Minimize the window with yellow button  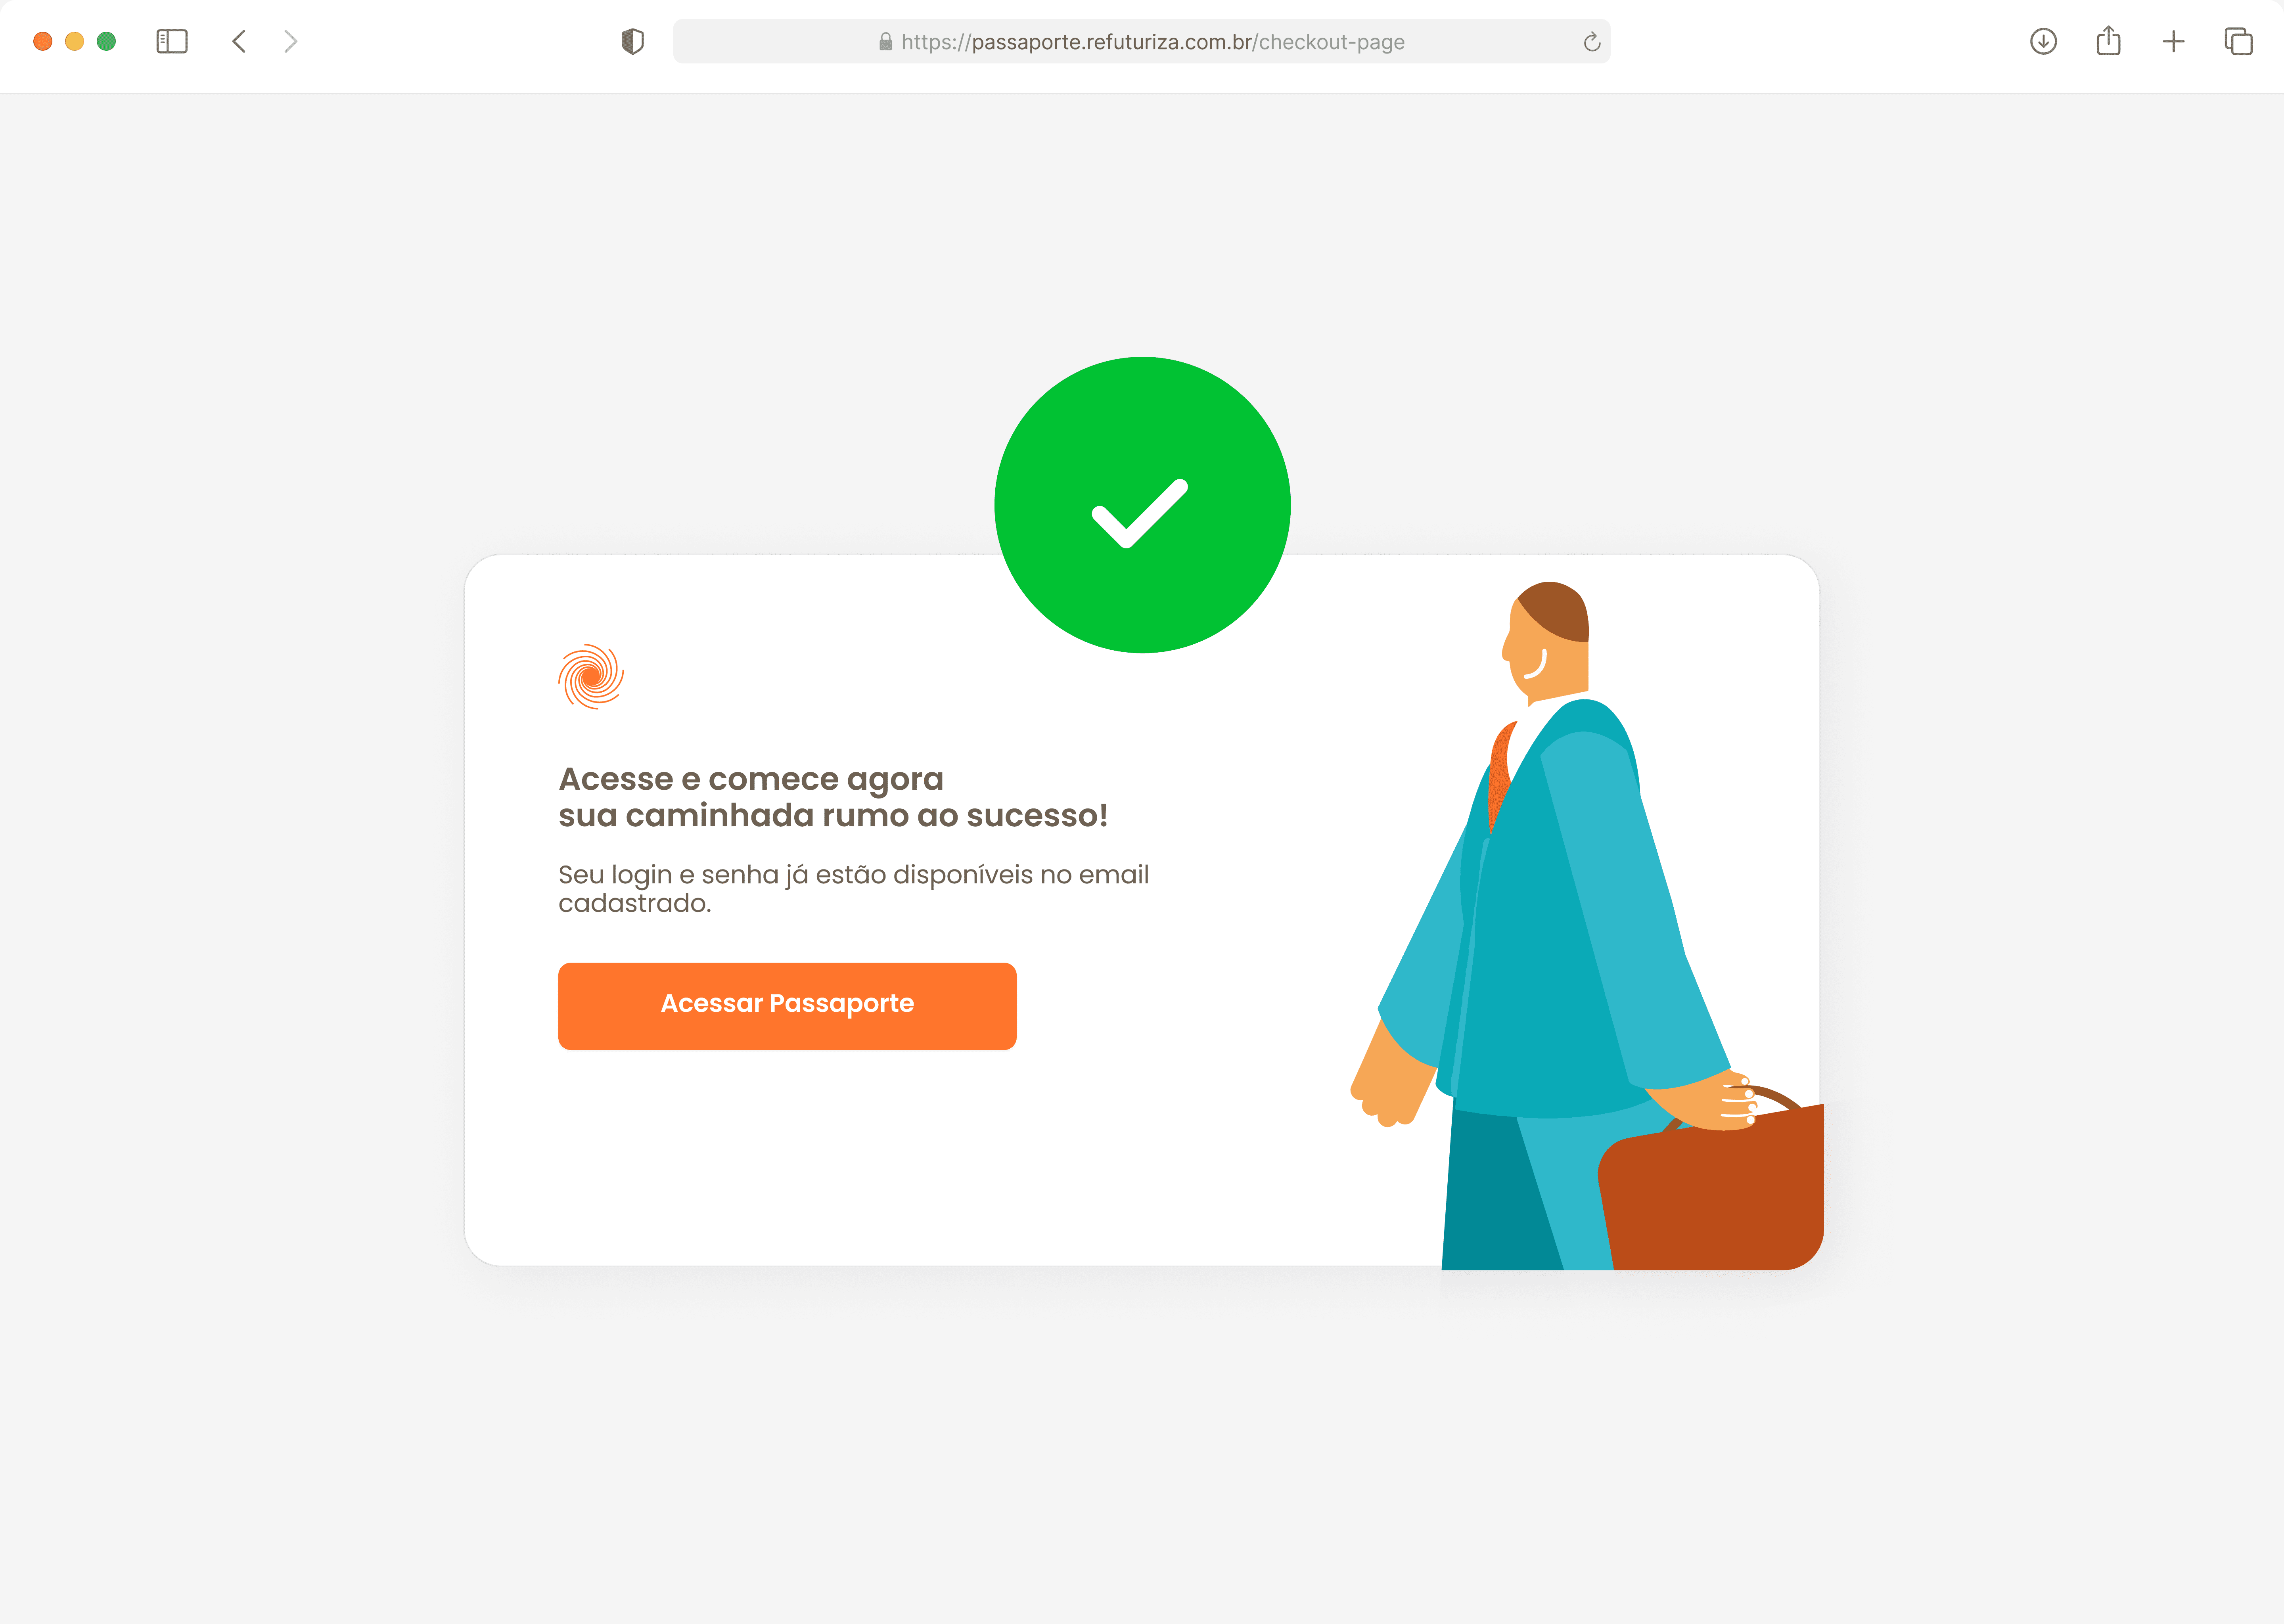75,41
